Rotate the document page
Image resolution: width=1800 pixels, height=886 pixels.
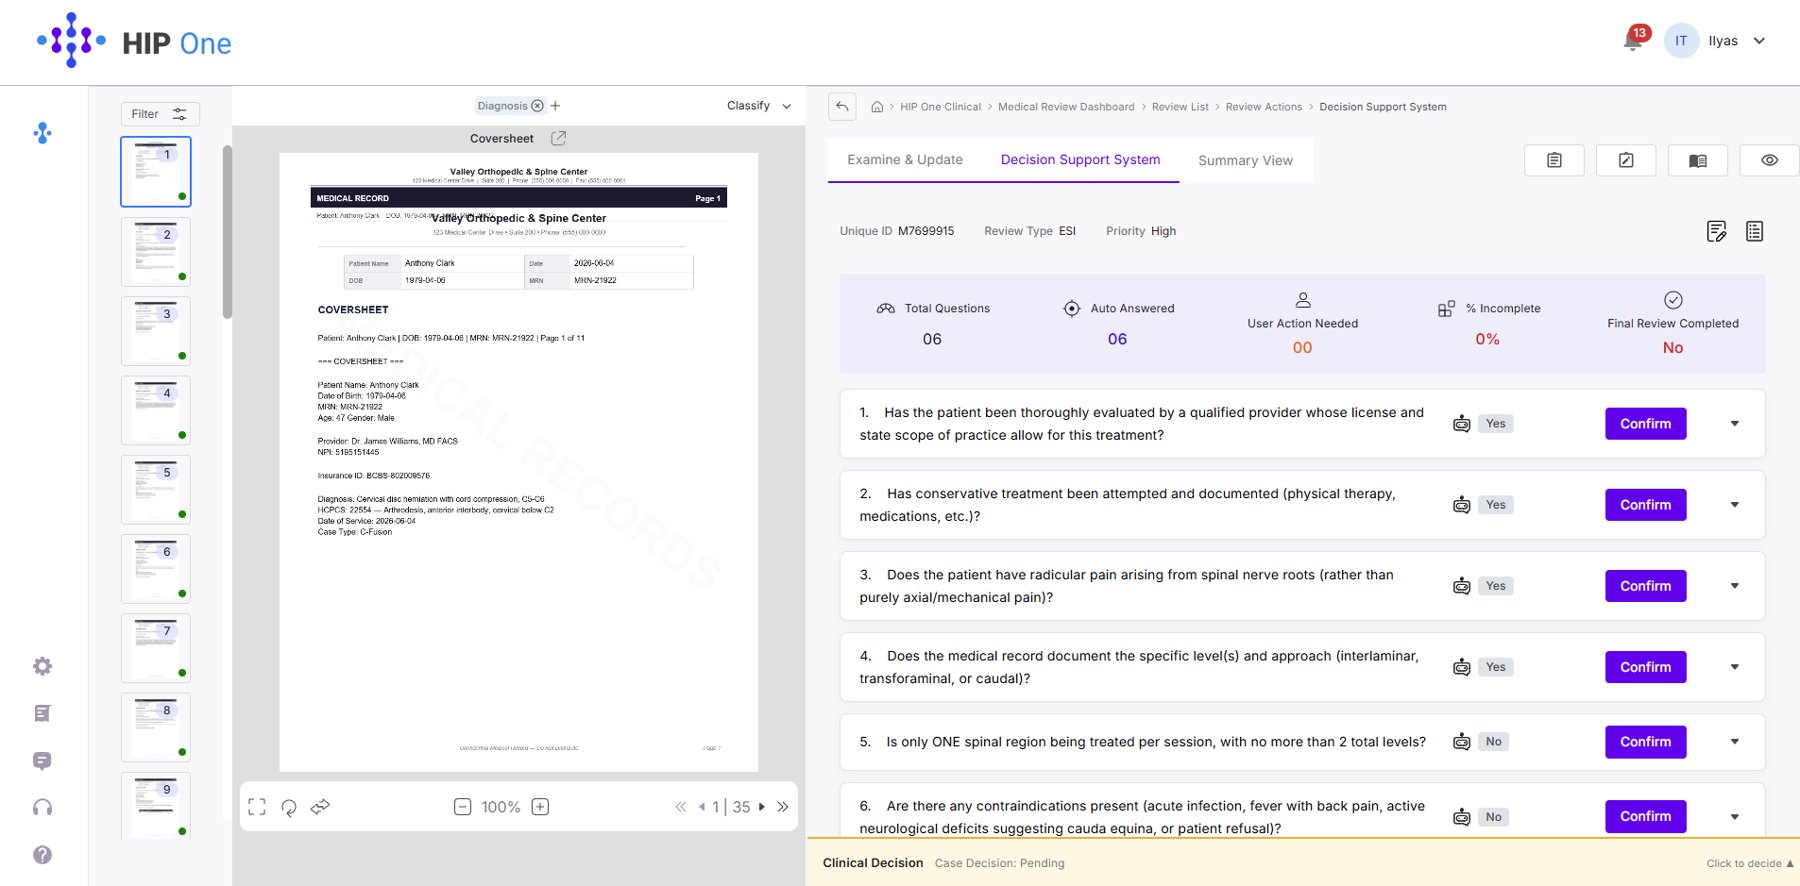pos(289,807)
